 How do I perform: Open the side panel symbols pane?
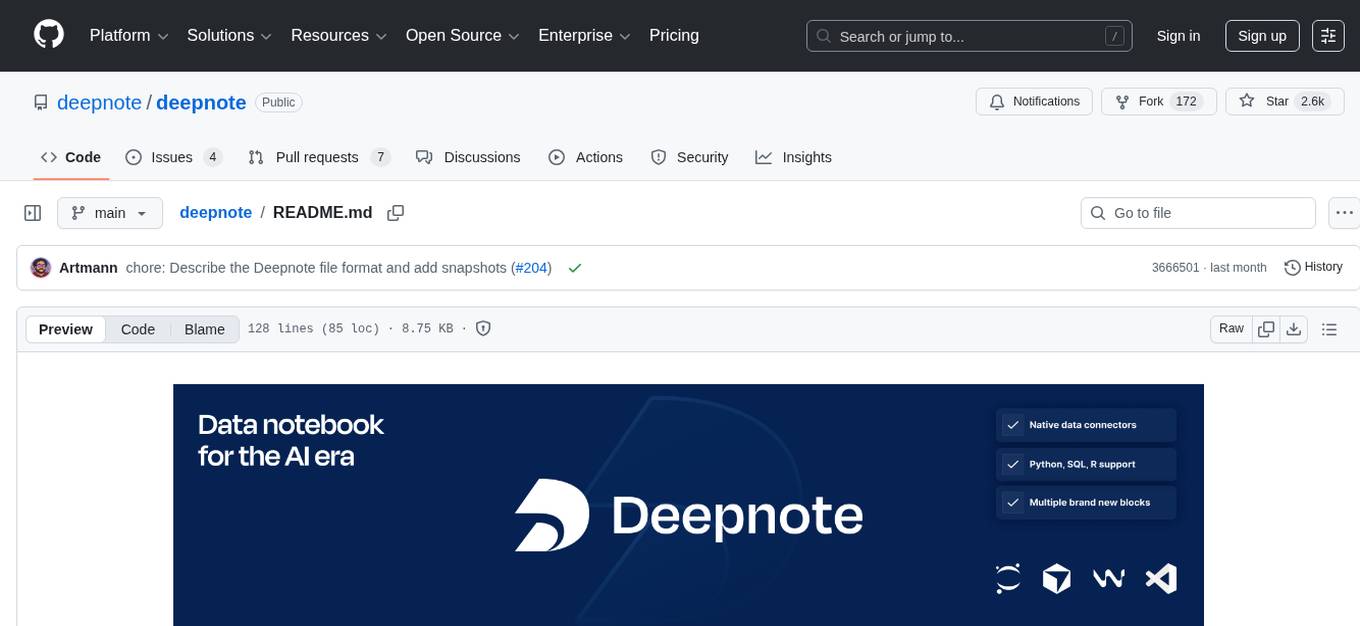click(x=33, y=212)
